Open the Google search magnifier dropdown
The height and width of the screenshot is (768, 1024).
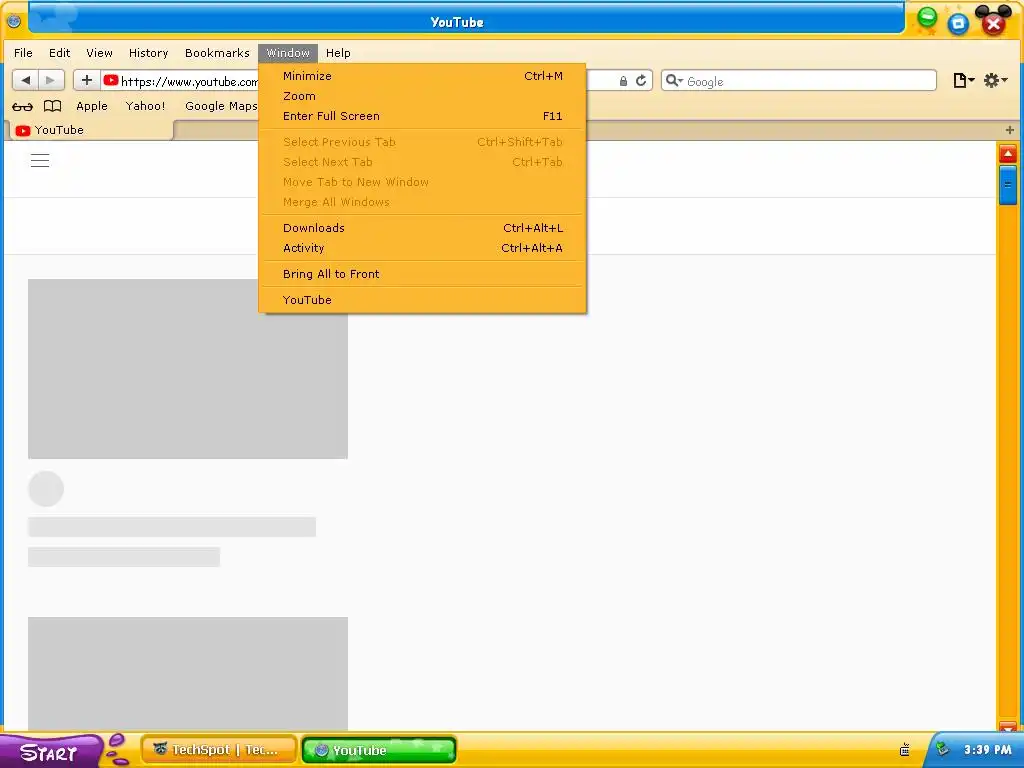(673, 80)
